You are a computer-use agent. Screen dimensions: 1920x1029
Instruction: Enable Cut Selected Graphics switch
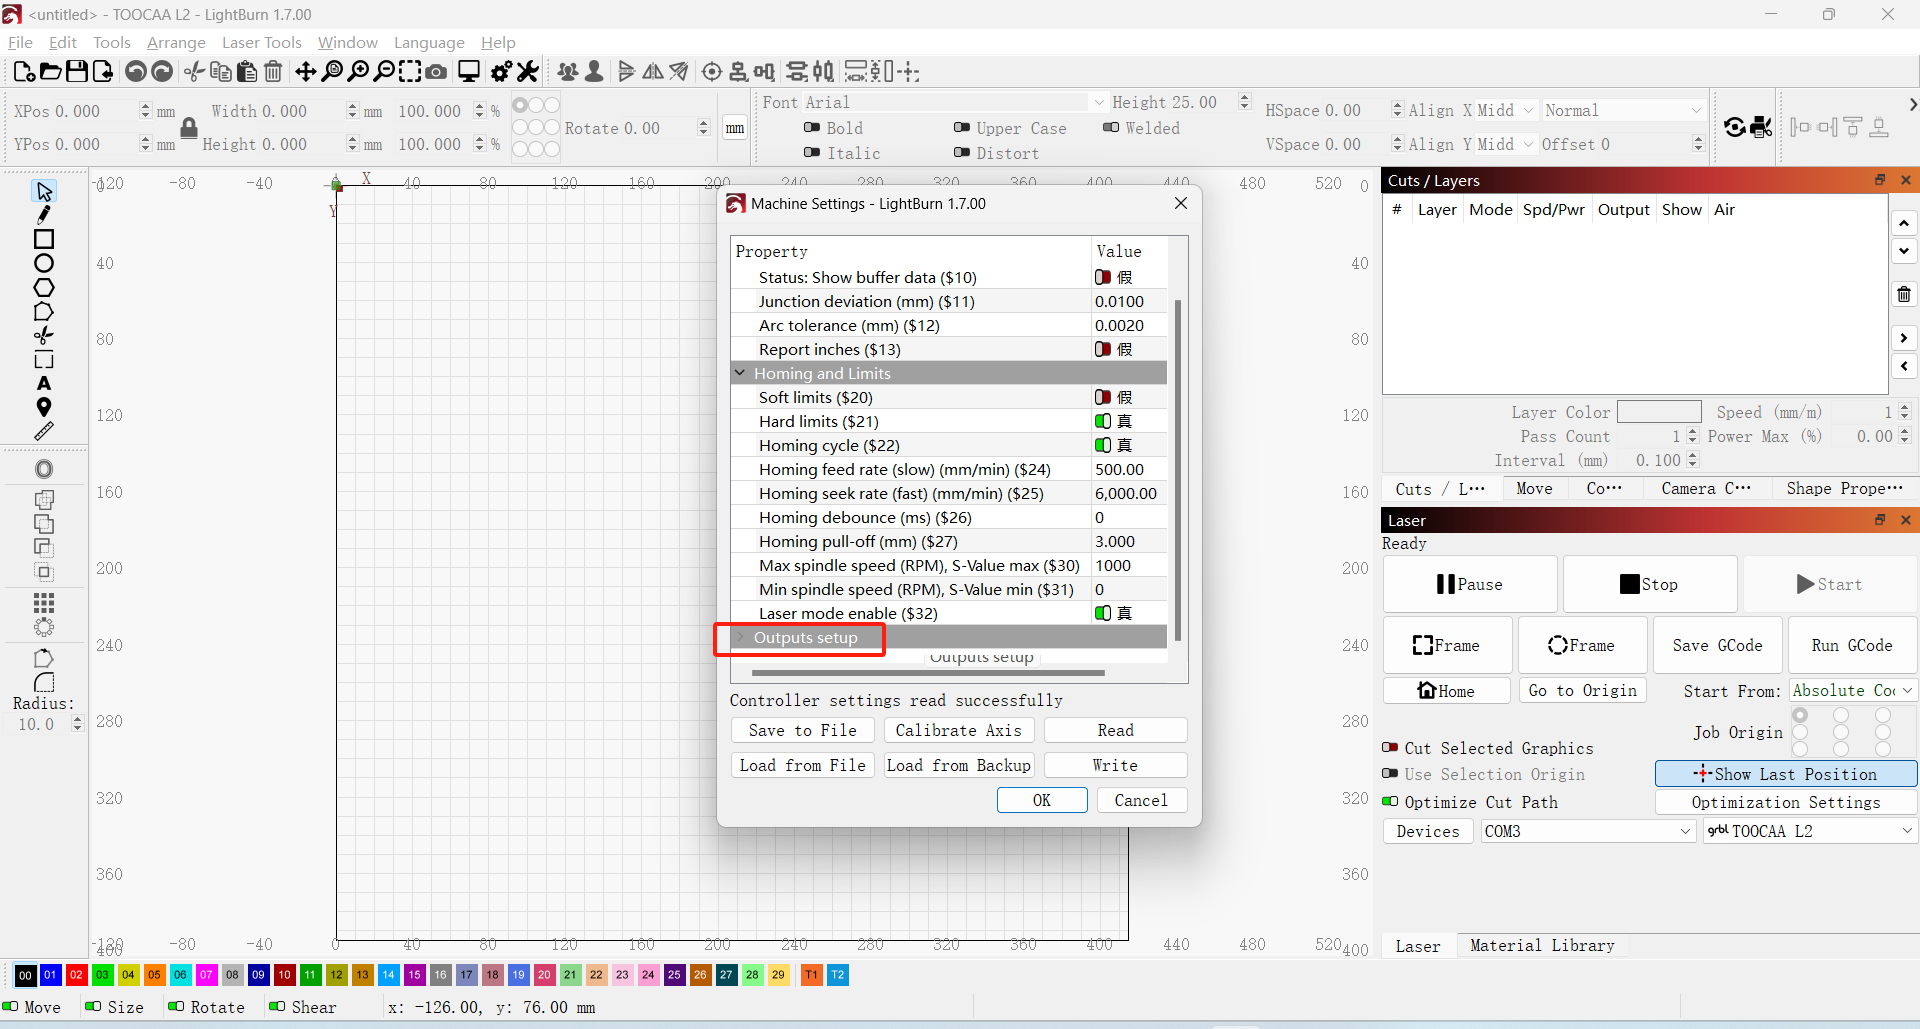[x=1390, y=747]
